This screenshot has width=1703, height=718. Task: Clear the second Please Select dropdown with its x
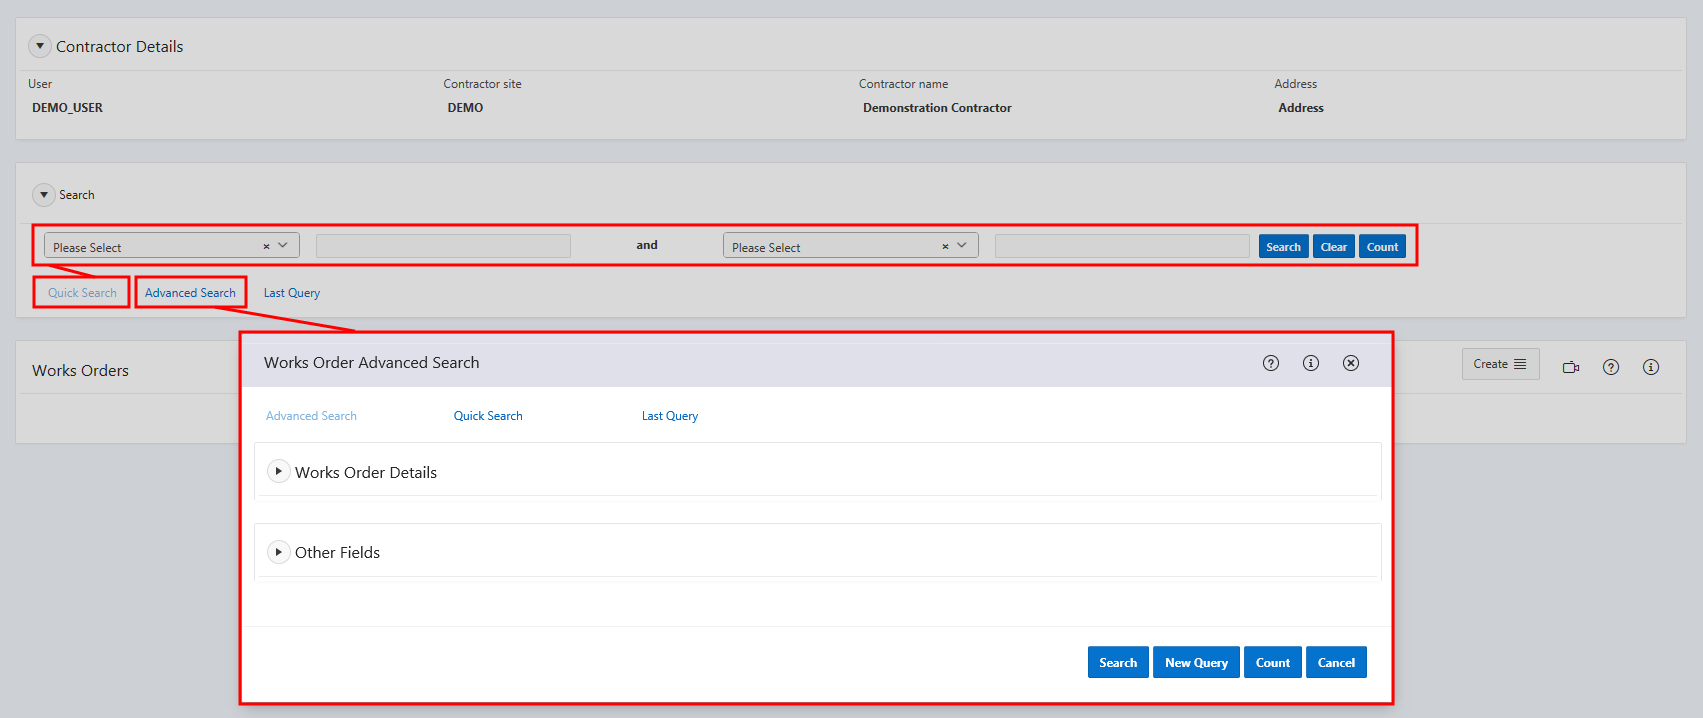tap(945, 246)
